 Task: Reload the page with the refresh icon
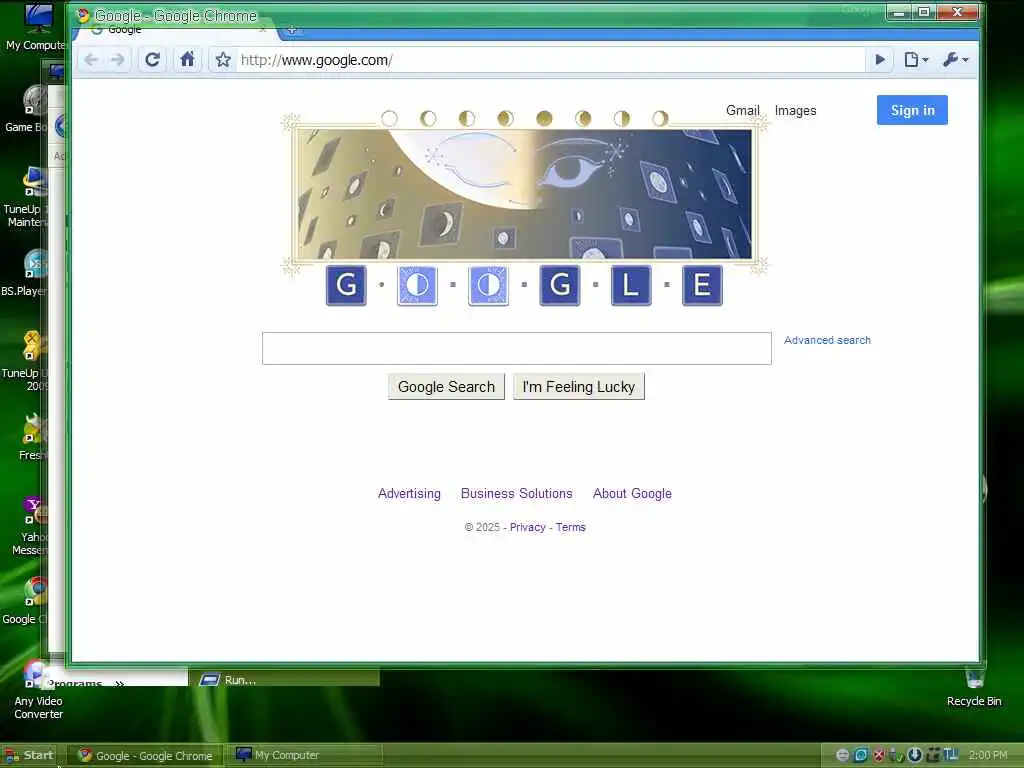[152, 60]
